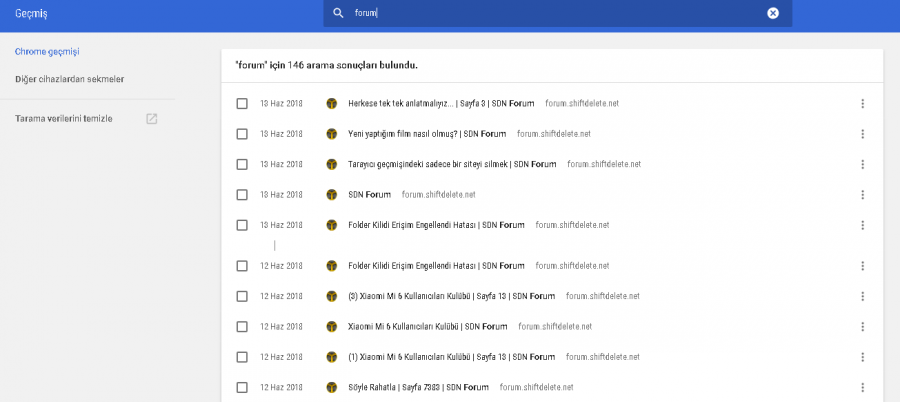Open three-dot menu for 'Yeni yaptığım film' entry
Image resolution: width=900 pixels, height=402 pixels.
click(862, 134)
